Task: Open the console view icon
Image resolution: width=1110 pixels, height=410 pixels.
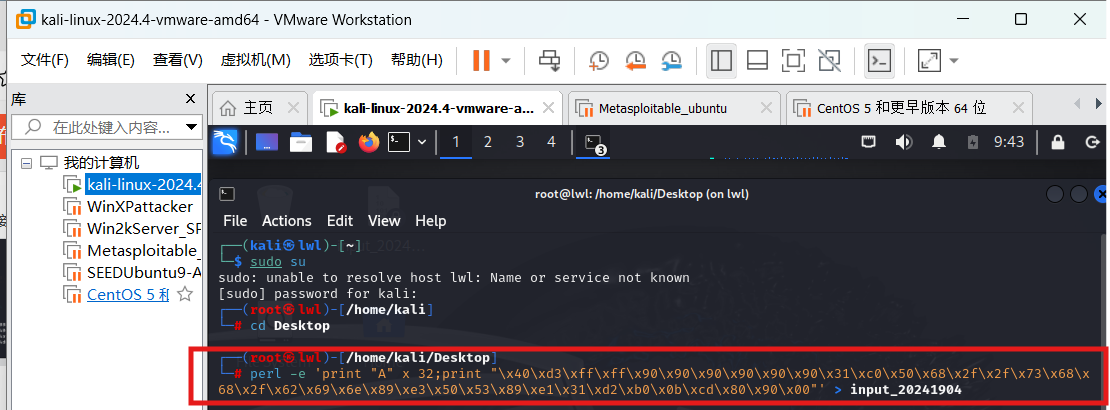Action: pyautogui.click(x=879, y=60)
